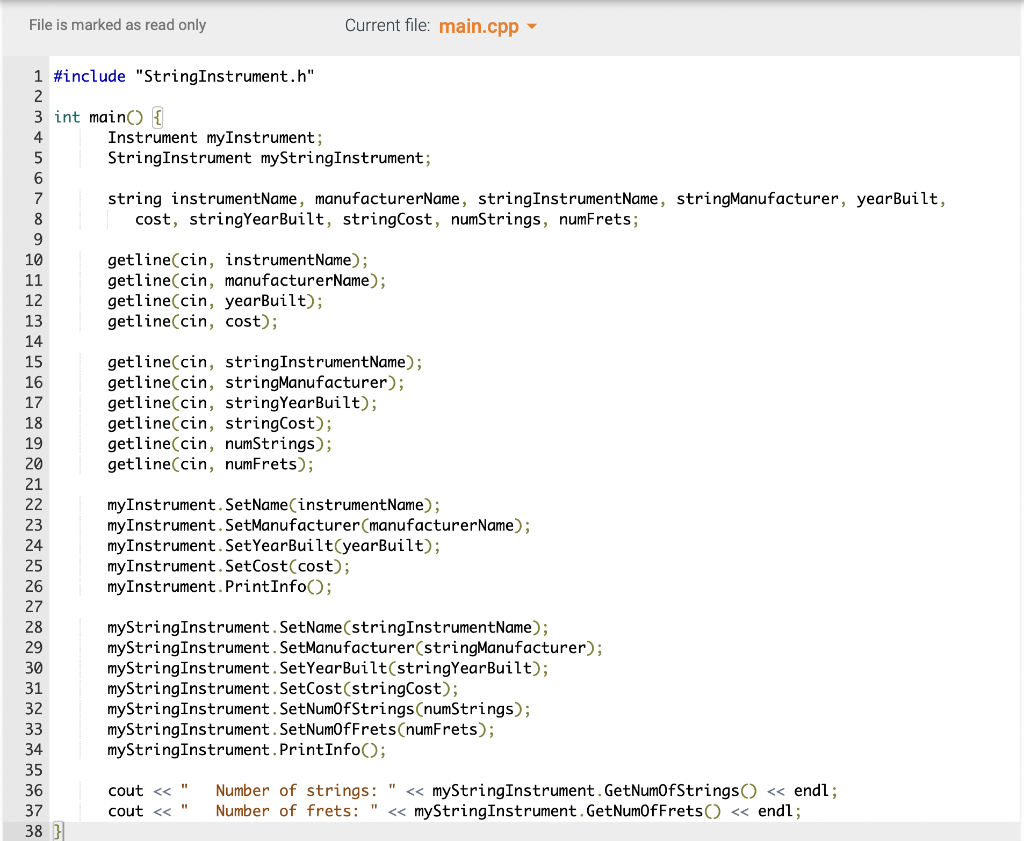Click the myStringInstrument declaration on line 5
The height and width of the screenshot is (841, 1024).
pyautogui.click(x=268, y=157)
